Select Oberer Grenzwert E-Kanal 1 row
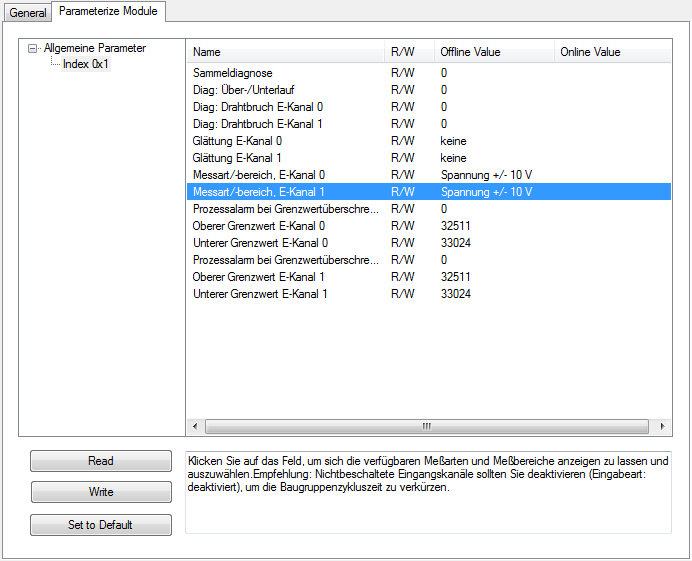This screenshot has height=561, width=692. [429, 277]
